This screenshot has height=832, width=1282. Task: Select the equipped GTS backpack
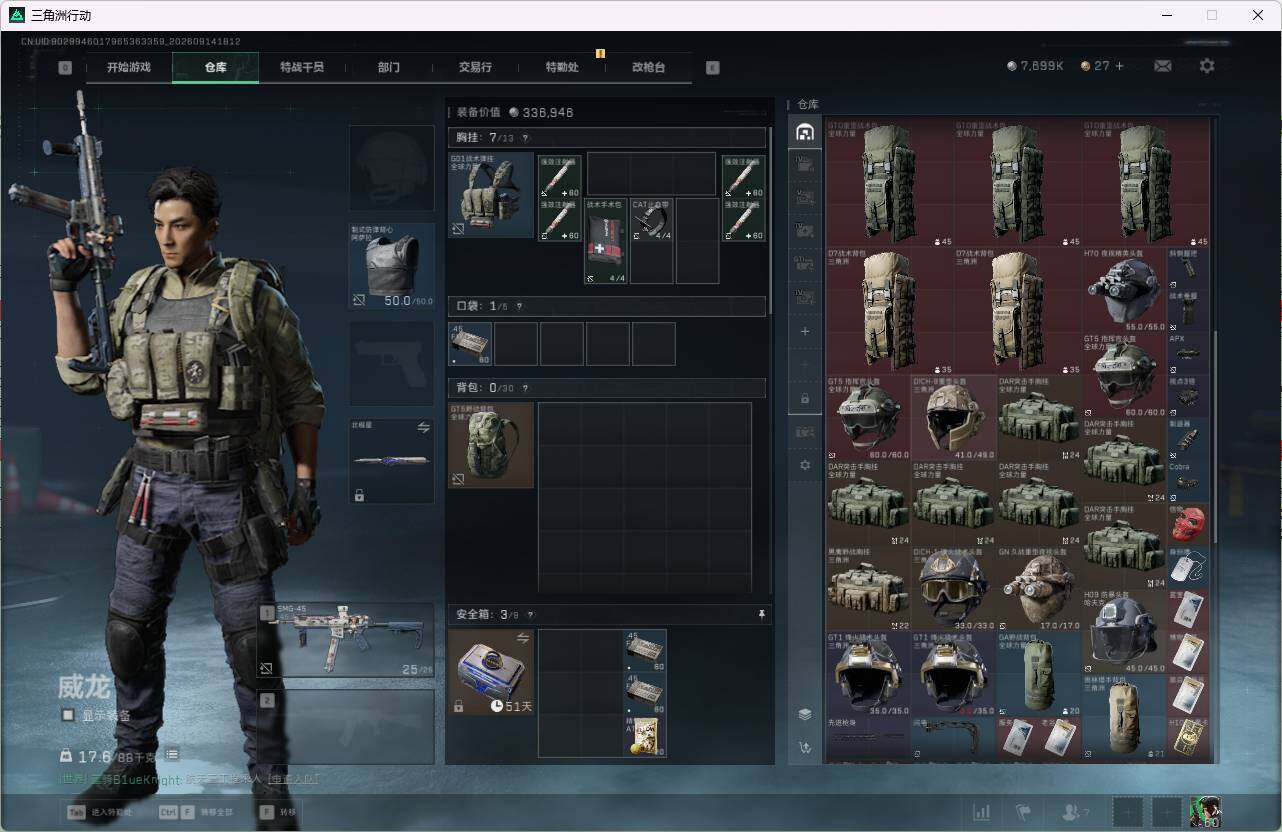(491, 445)
